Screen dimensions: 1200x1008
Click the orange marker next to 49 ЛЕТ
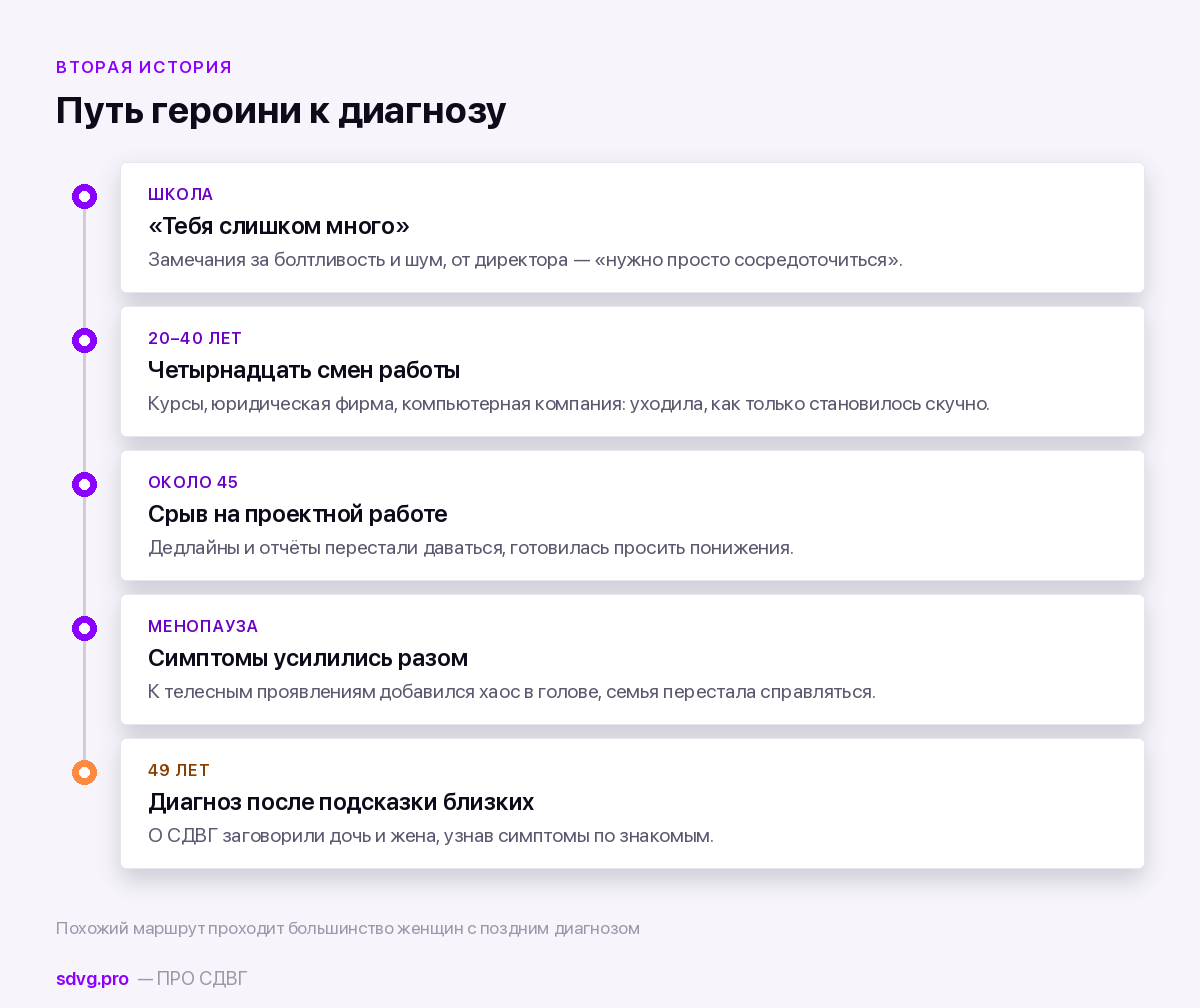tap(84, 772)
